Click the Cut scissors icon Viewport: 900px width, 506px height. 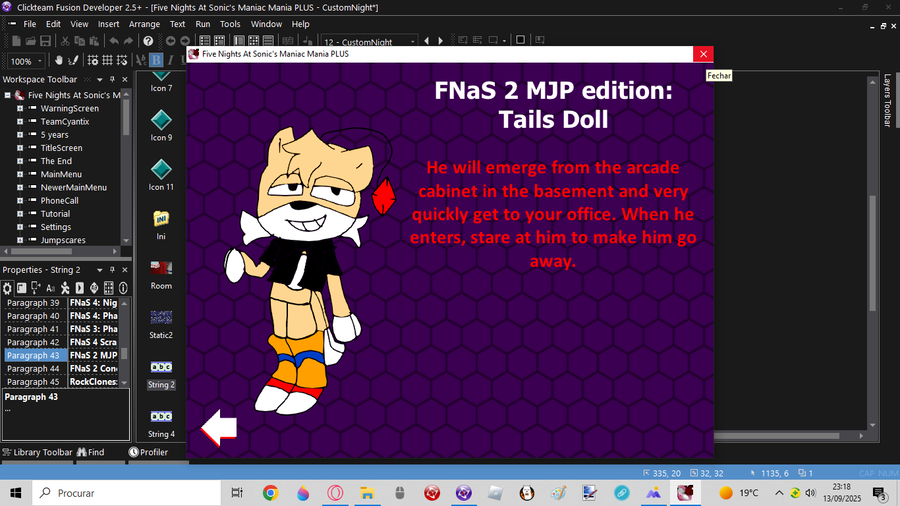click(65, 41)
